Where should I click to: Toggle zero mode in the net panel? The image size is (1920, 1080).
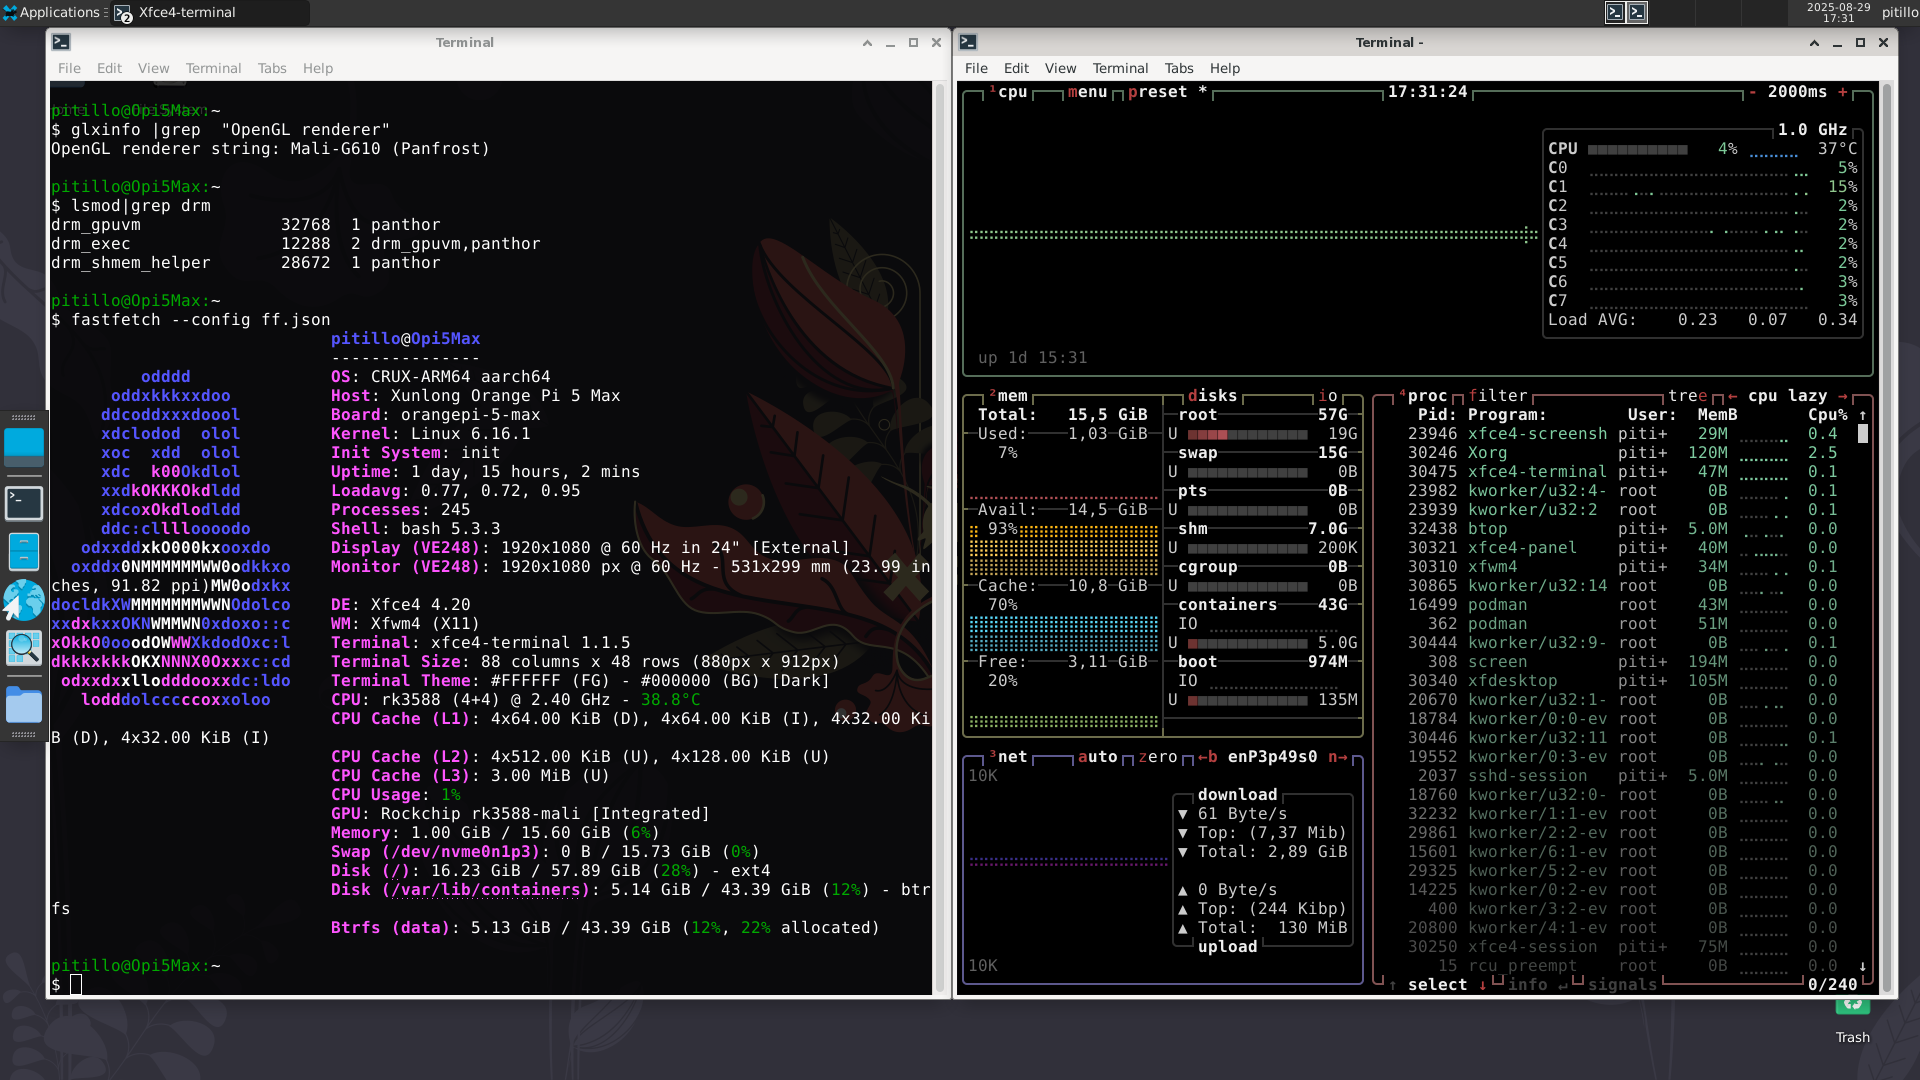click(x=1159, y=757)
